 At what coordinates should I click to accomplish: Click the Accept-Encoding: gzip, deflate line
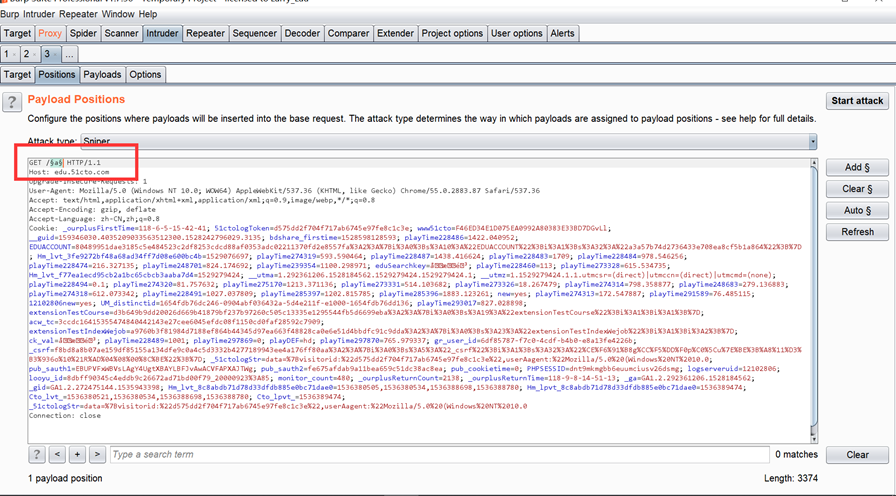[92, 210]
